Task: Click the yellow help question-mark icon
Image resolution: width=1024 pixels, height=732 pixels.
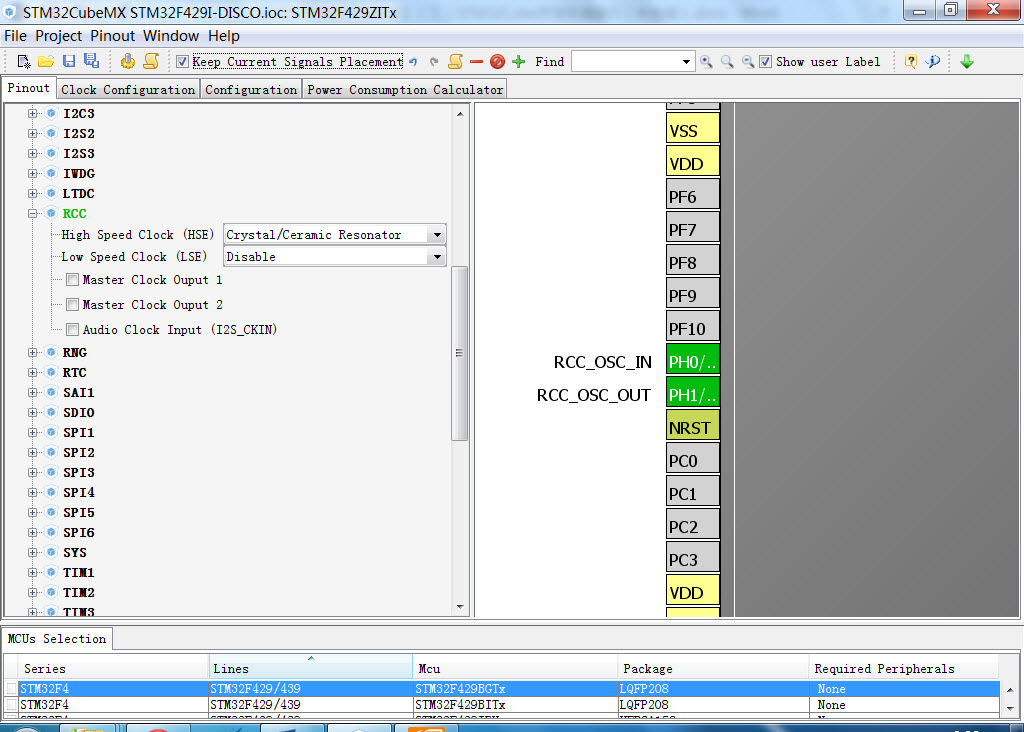Action: point(910,61)
